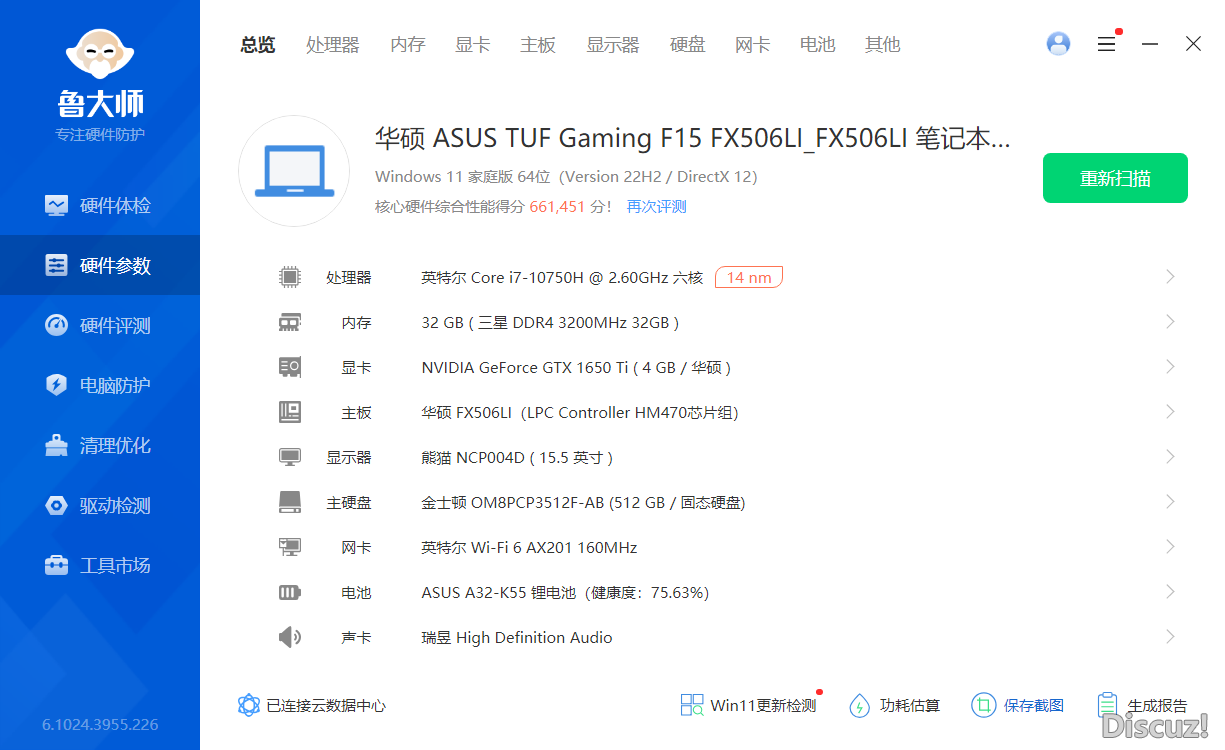
Task: Click the 驱动检测 gear icon
Action: click(x=56, y=505)
